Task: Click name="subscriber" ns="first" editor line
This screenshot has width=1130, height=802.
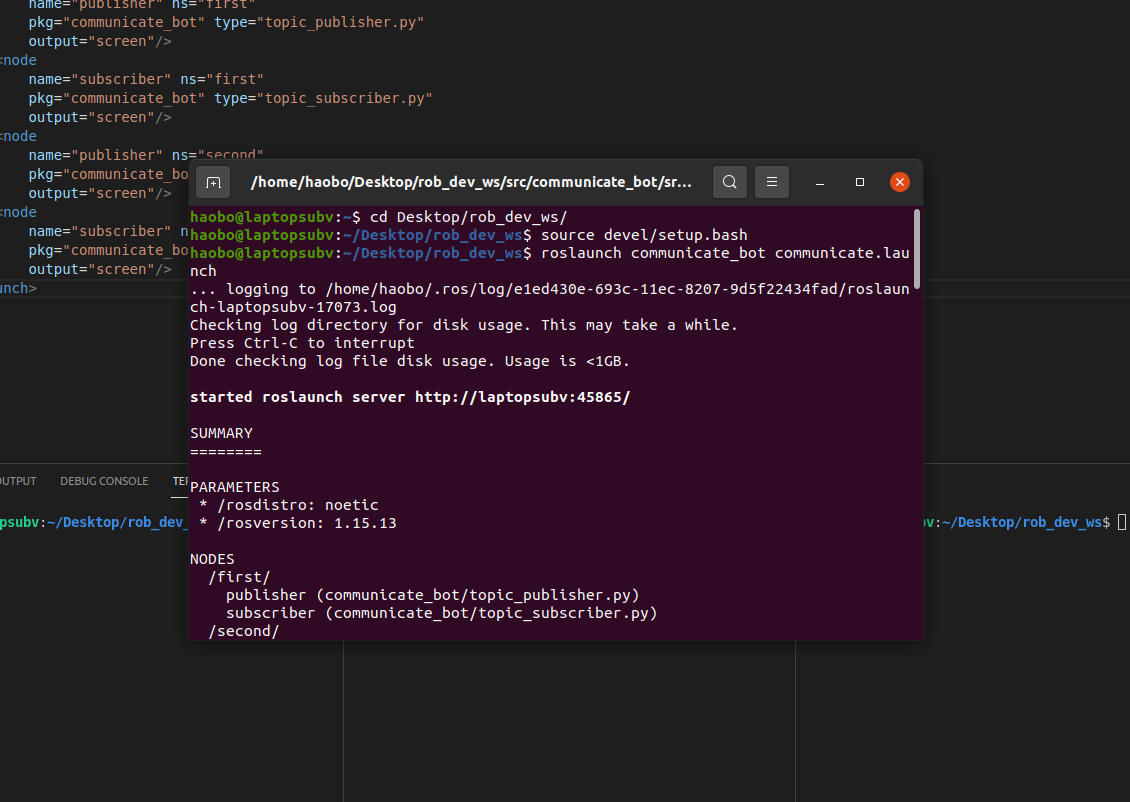Action: pyautogui.click(x=146, y=79)
